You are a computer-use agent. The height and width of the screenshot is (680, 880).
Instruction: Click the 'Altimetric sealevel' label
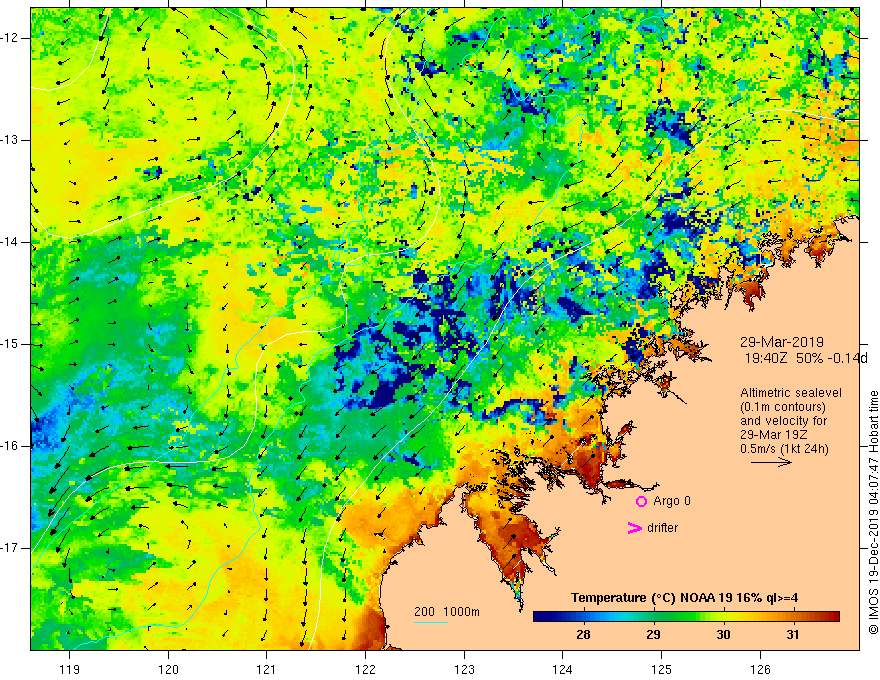click(x=791, y=393)
